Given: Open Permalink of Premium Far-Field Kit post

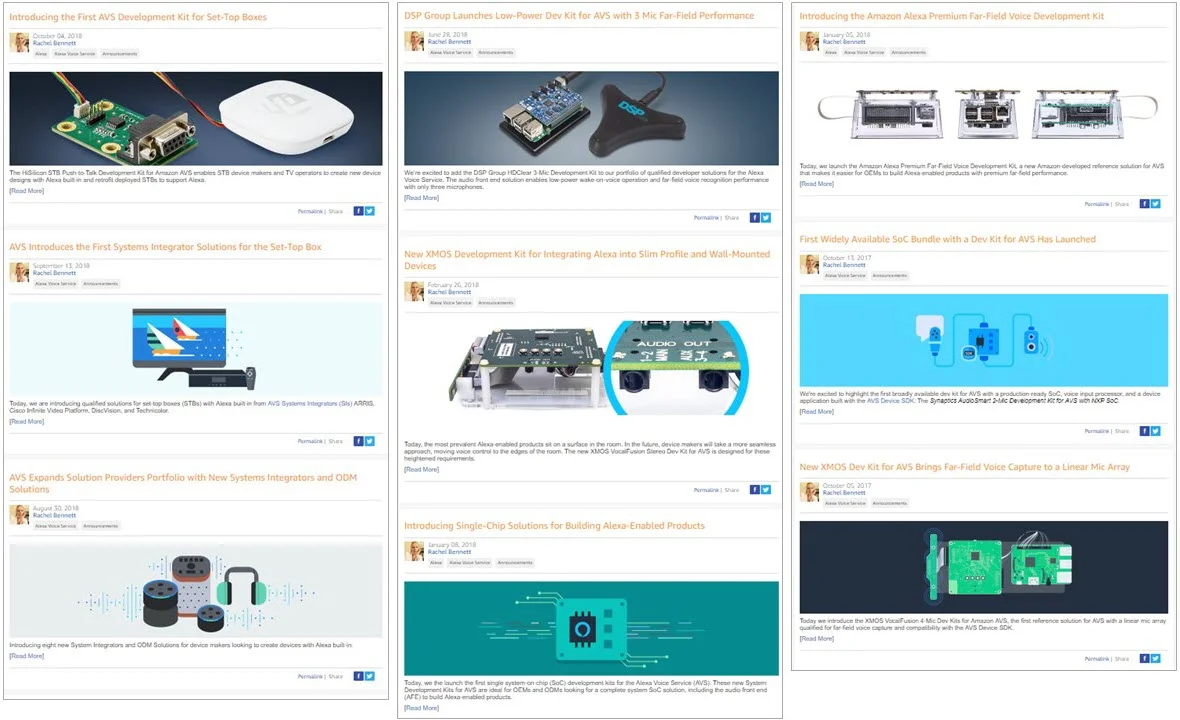Looking at the screenshot, I should pos(1096,204).
